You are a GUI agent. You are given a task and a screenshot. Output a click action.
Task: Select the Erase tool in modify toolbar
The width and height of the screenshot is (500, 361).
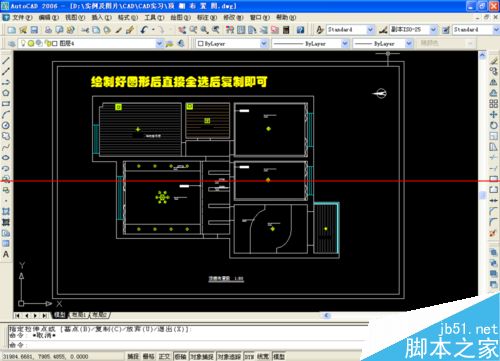click(494, 60)
